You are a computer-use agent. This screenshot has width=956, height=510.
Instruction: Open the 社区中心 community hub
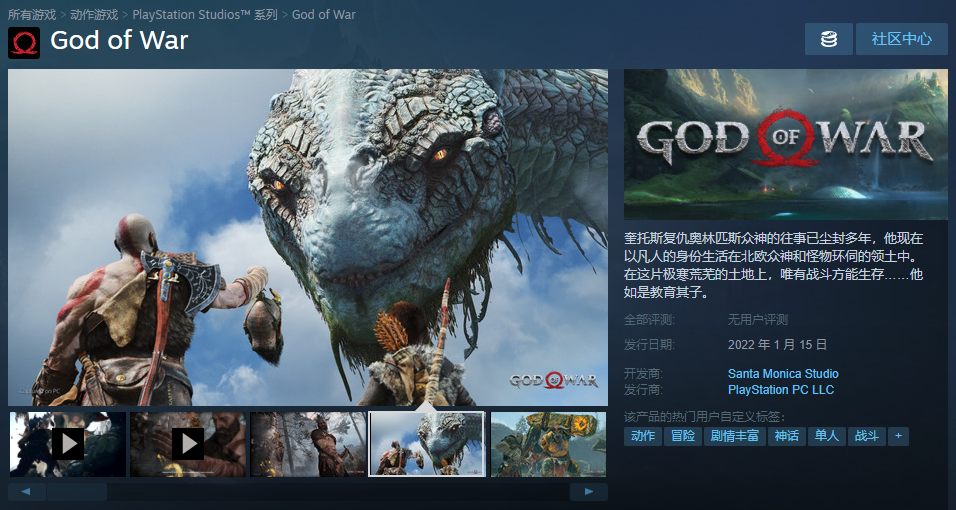pos(902,39)
